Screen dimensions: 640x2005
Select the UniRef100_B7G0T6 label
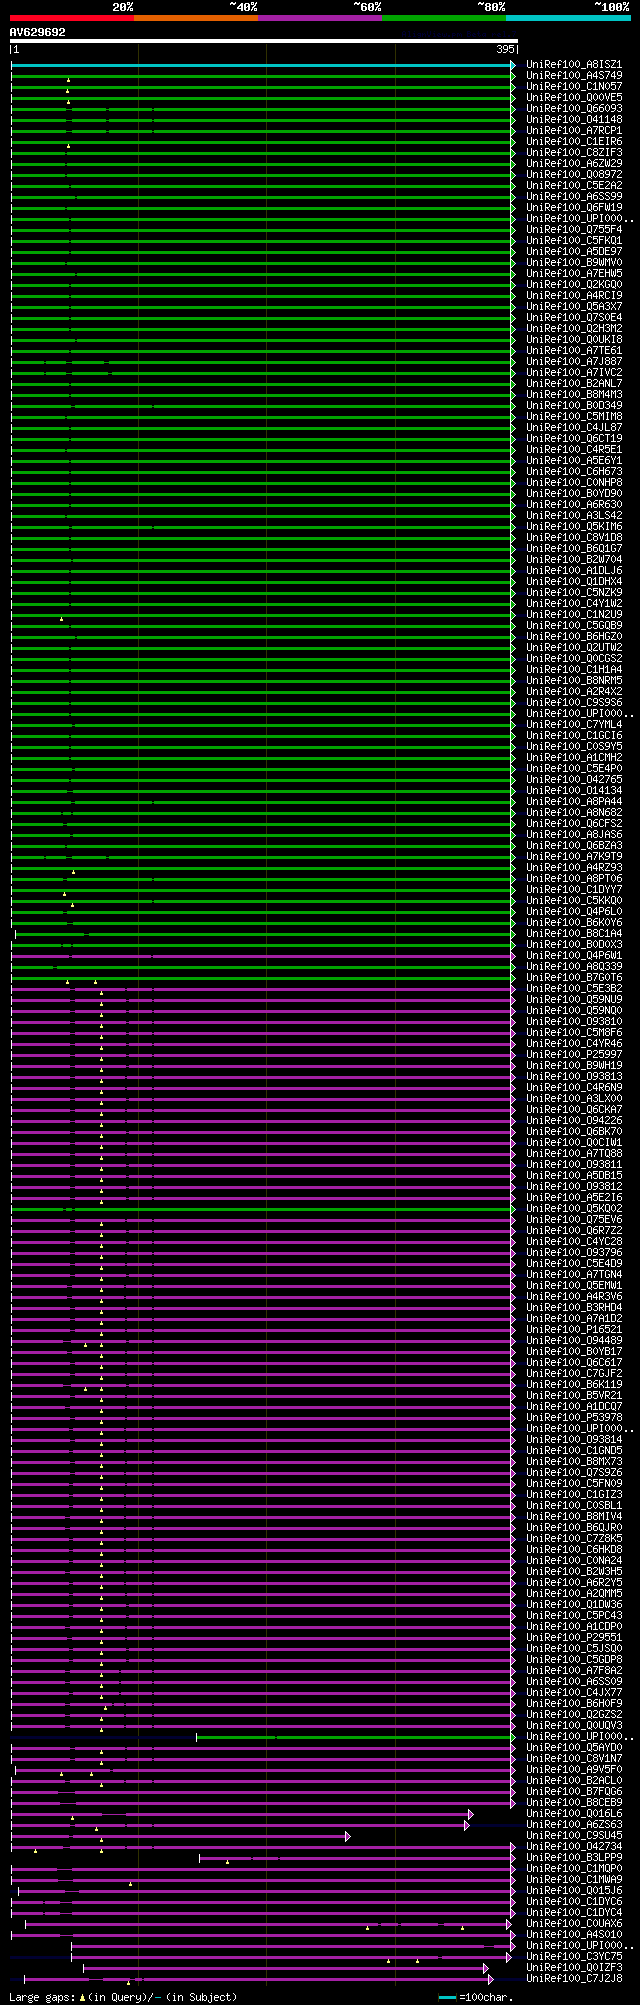pyautogui.click(x=574, y=978)
